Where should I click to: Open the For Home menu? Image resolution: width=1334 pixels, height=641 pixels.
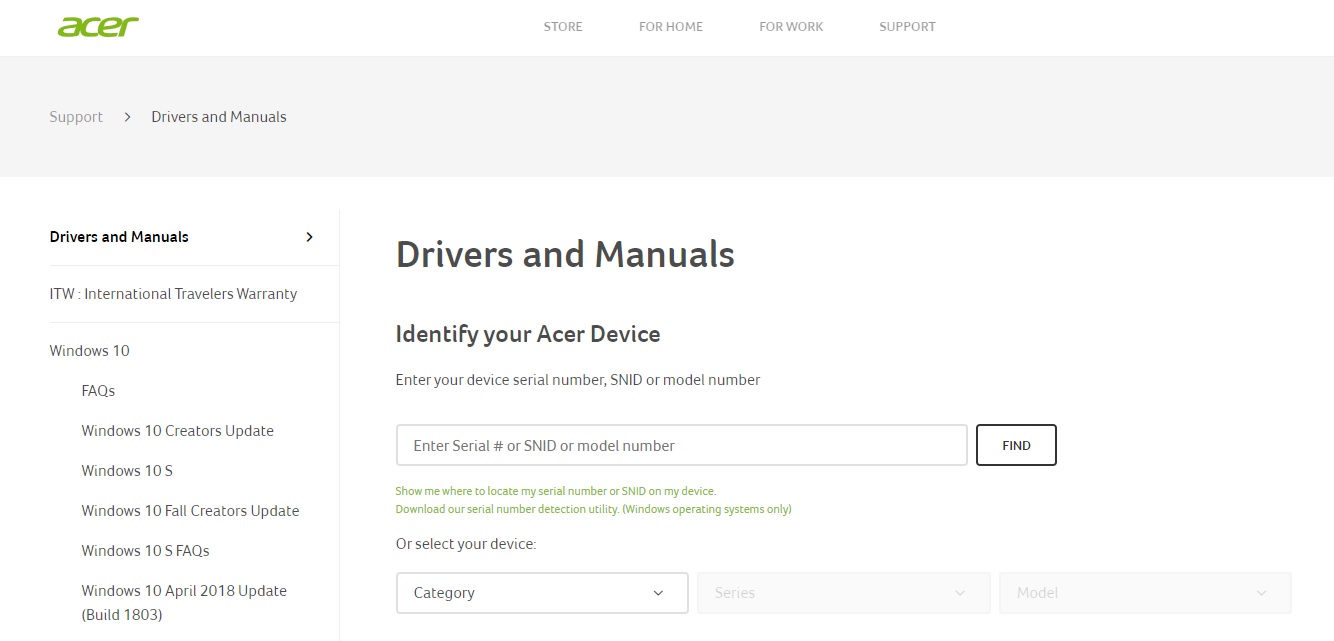671,27
